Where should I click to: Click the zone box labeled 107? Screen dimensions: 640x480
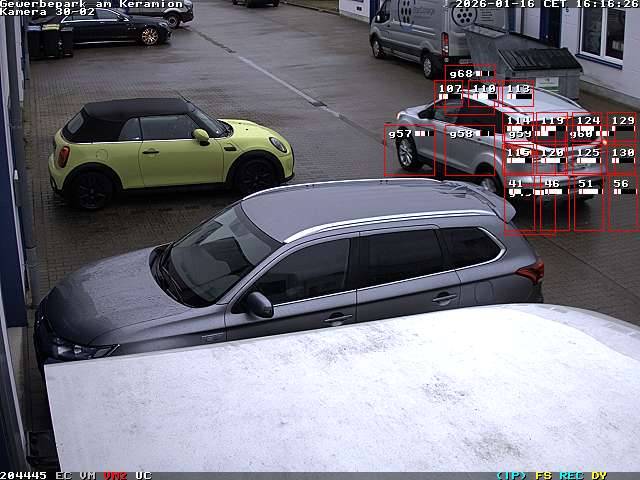pos(450,95)
